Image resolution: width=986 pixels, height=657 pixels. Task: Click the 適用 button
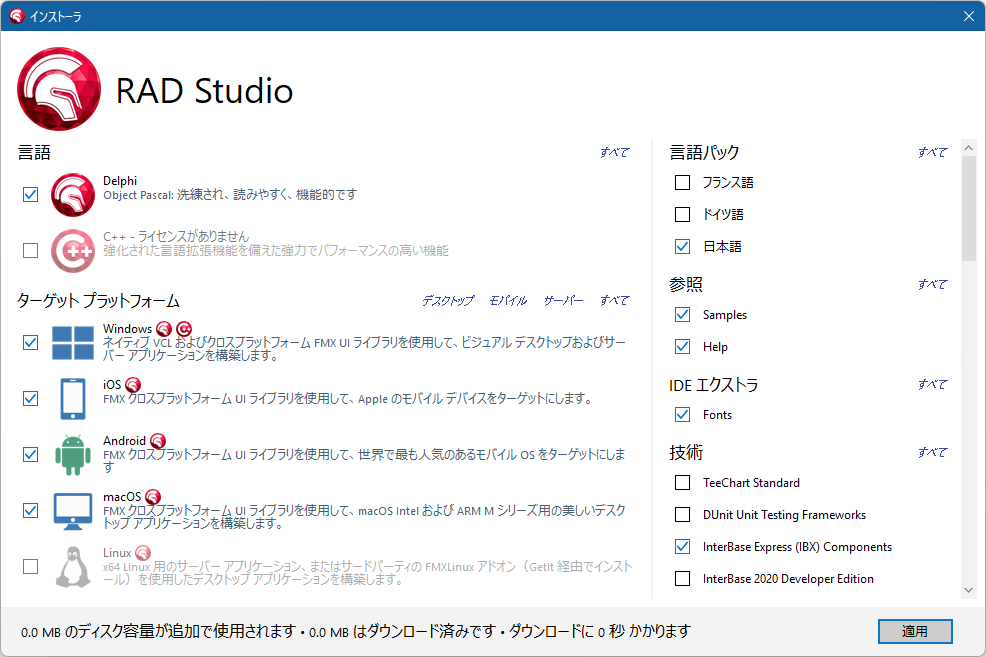[914, 631]
